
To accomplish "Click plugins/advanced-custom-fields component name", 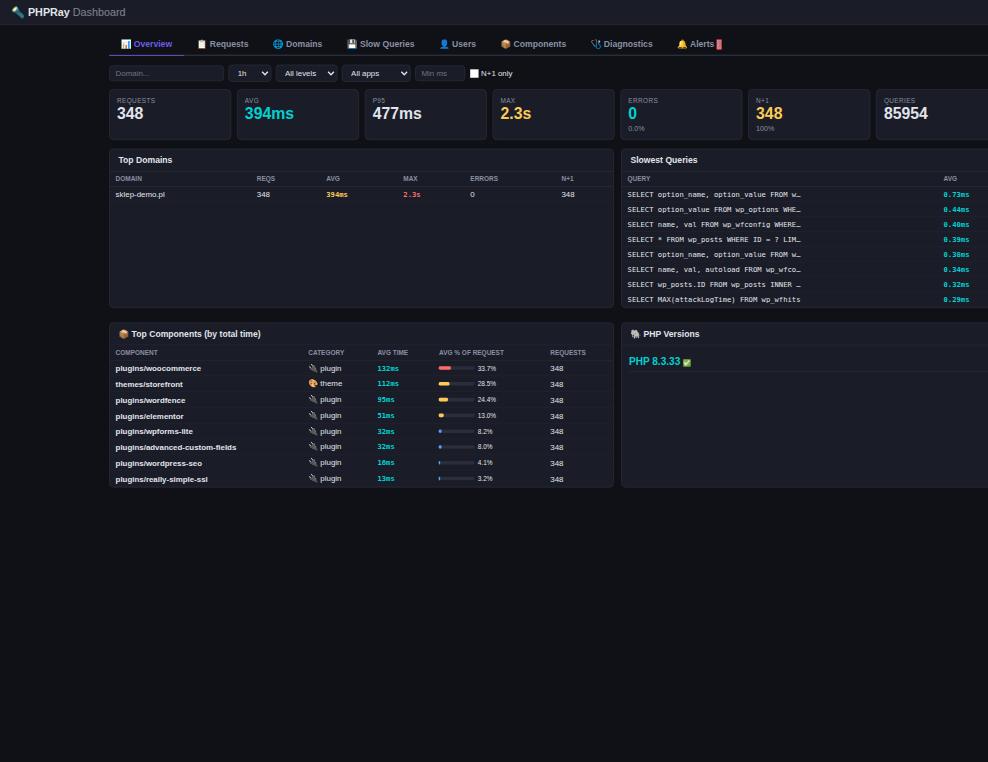I will [x=176, y=447].
